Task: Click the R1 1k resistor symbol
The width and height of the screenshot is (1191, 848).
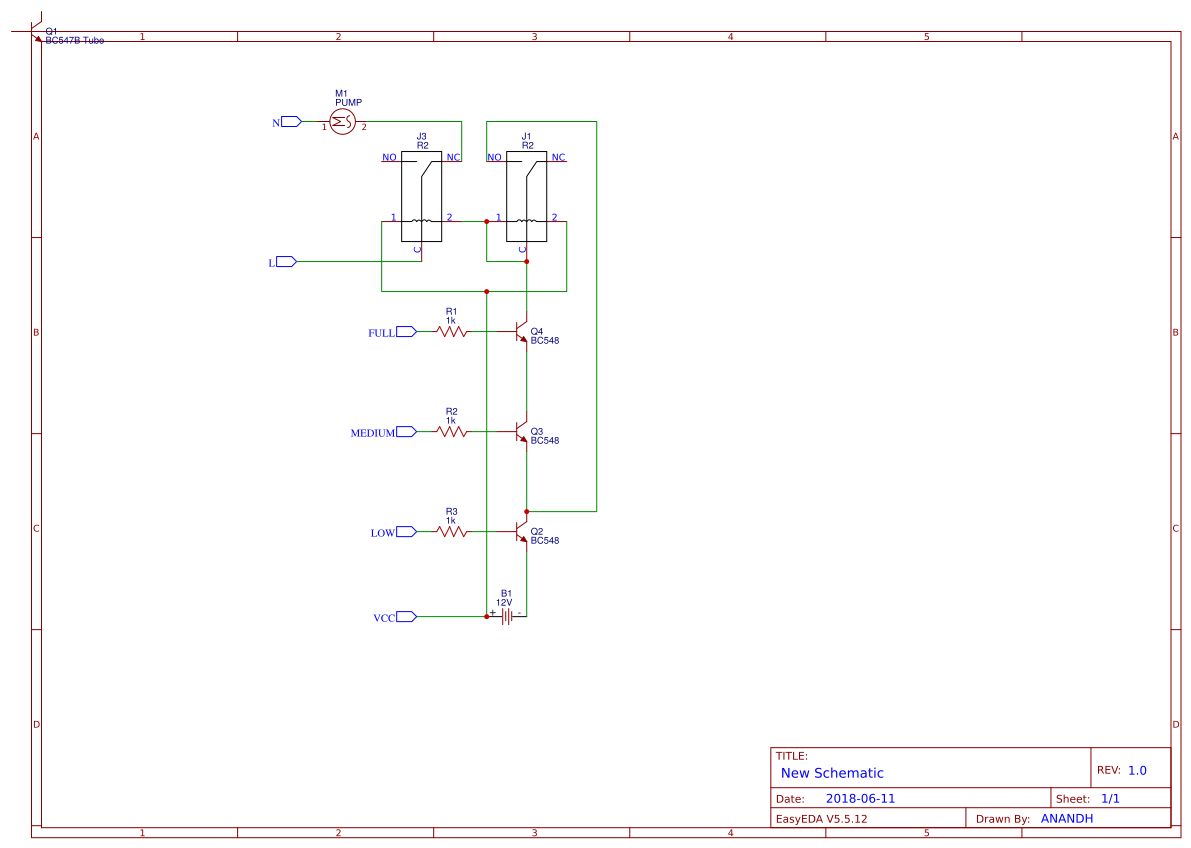Action: click(x=452, y=331)
